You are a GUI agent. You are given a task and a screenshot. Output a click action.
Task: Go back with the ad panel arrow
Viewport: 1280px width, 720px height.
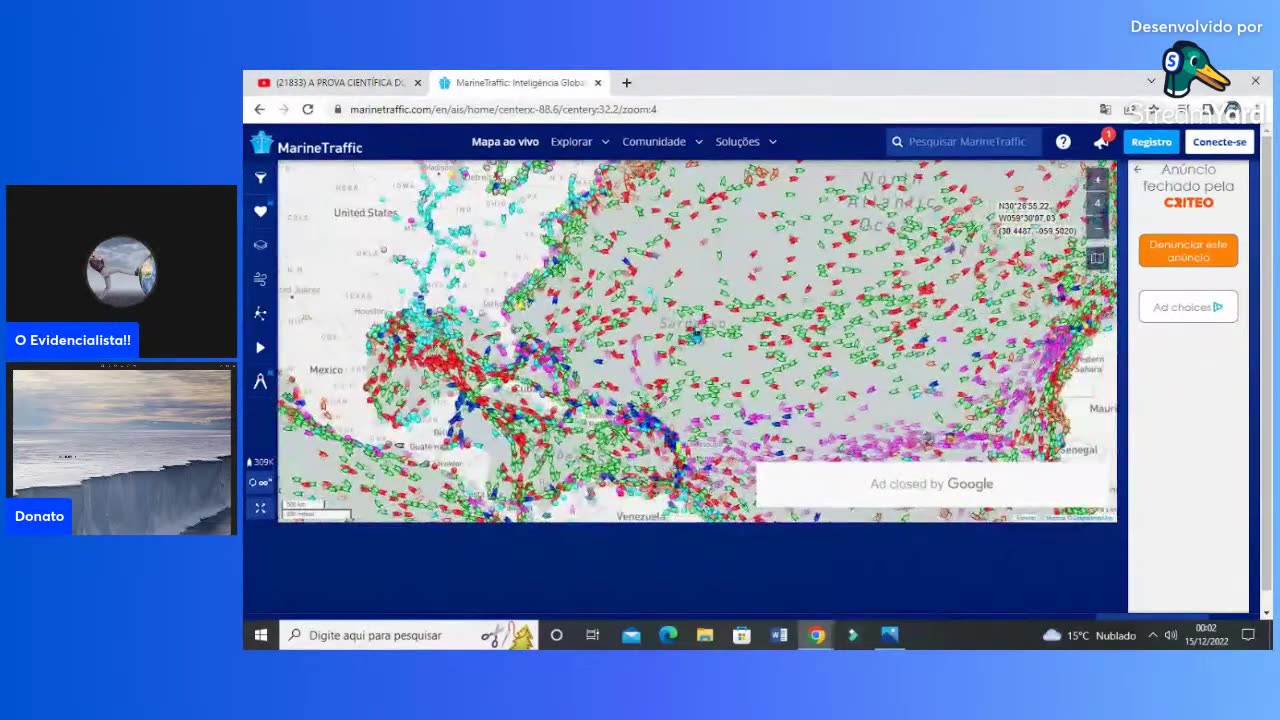tap(1137, 170)
